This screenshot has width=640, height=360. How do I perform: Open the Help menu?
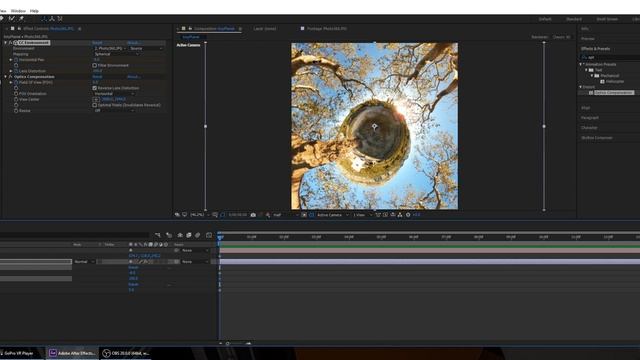click(34, 11)
